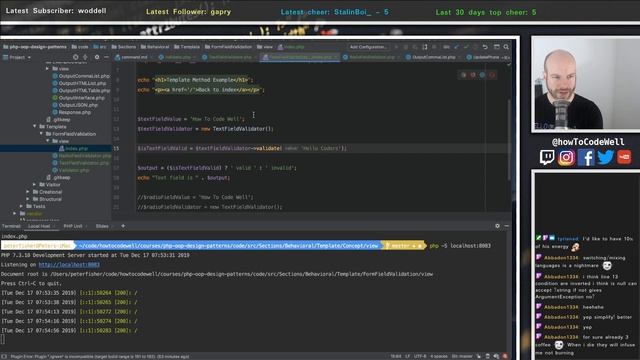Click the locate-file target icon in Project panel
Viewport: 640px width, 360px height.
(x=76, y=57)
